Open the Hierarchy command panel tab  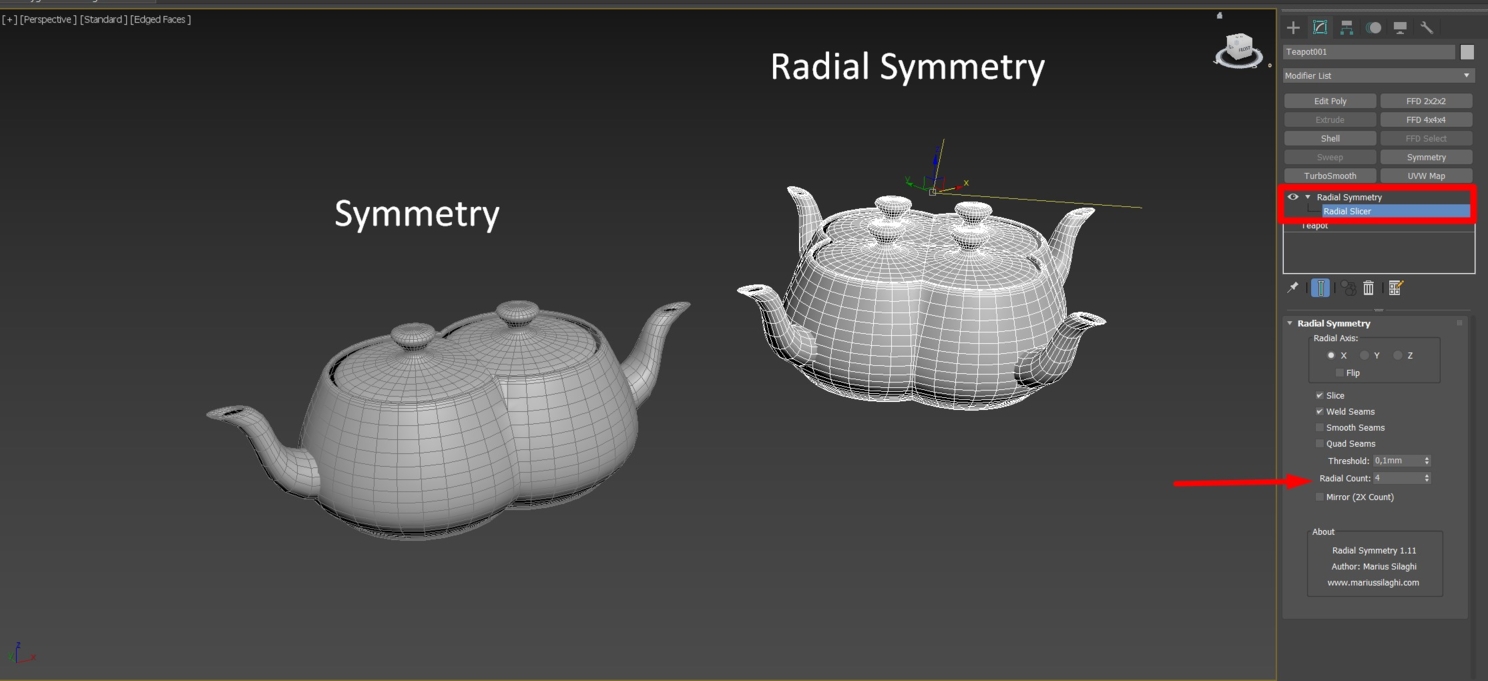tap(1347, 28)
